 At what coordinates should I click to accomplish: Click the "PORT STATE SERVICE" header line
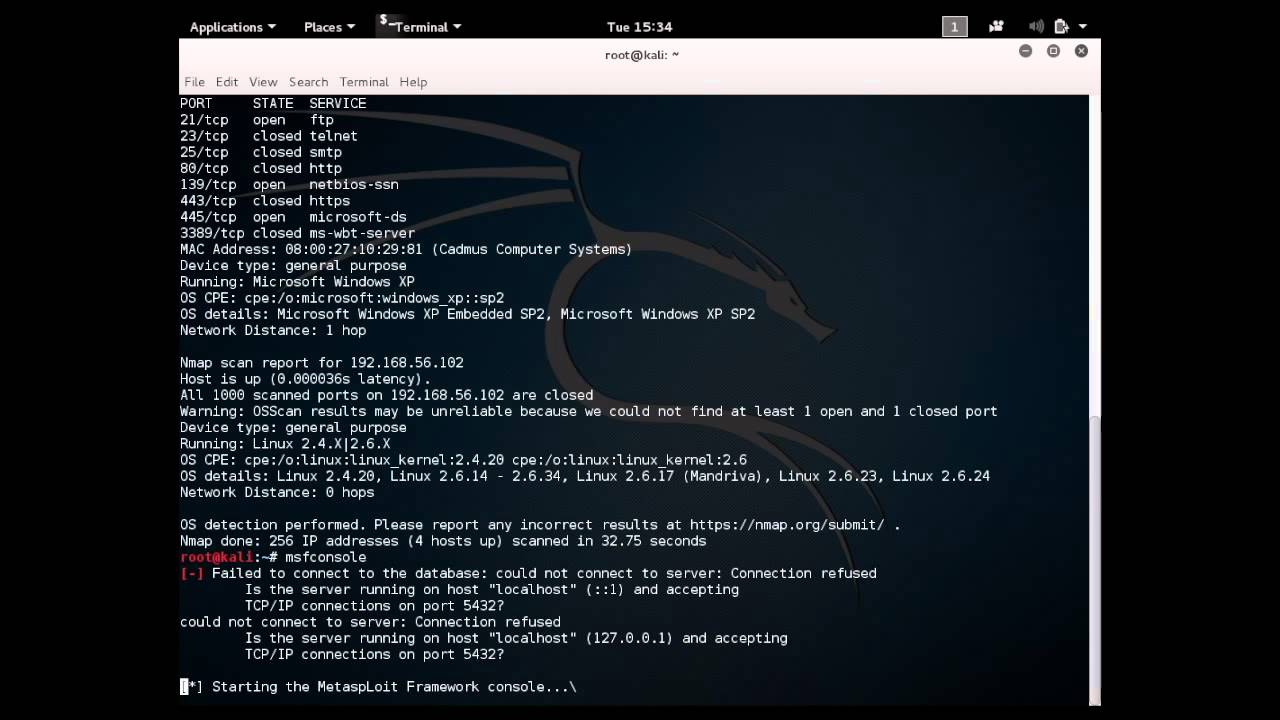coord(273,104)
